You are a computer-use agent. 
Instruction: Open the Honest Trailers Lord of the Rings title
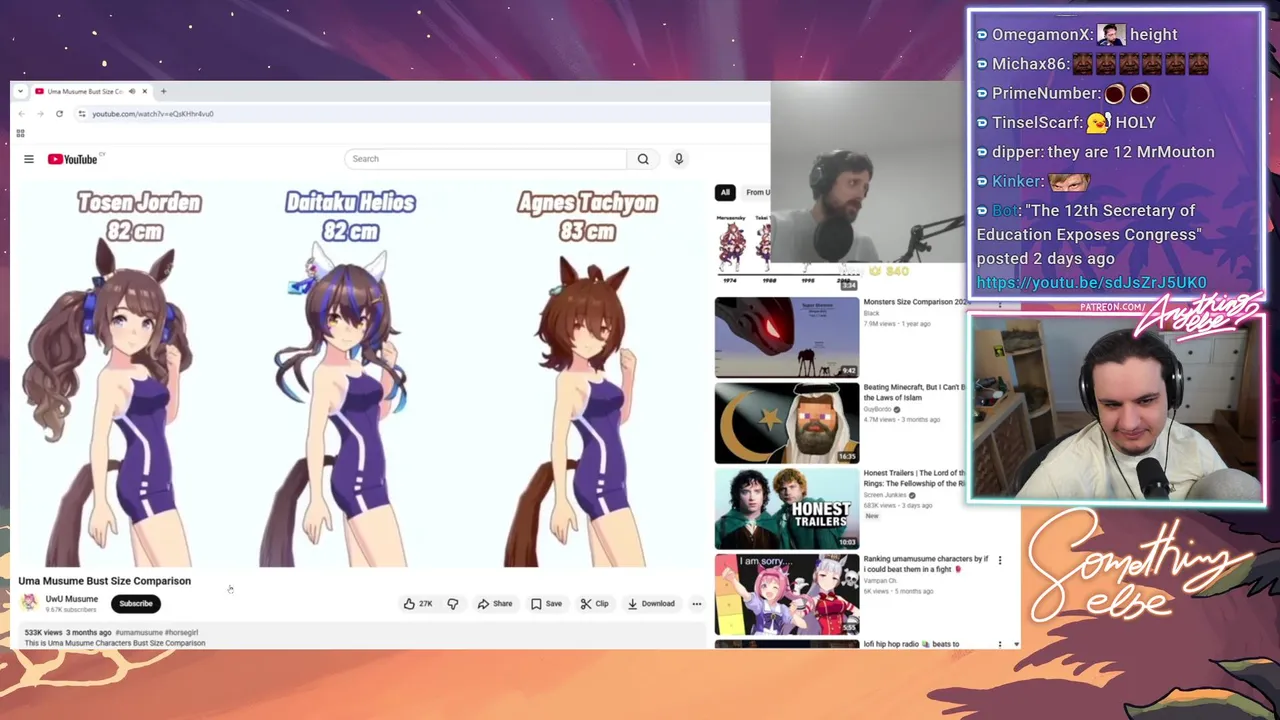pos(914,478)
